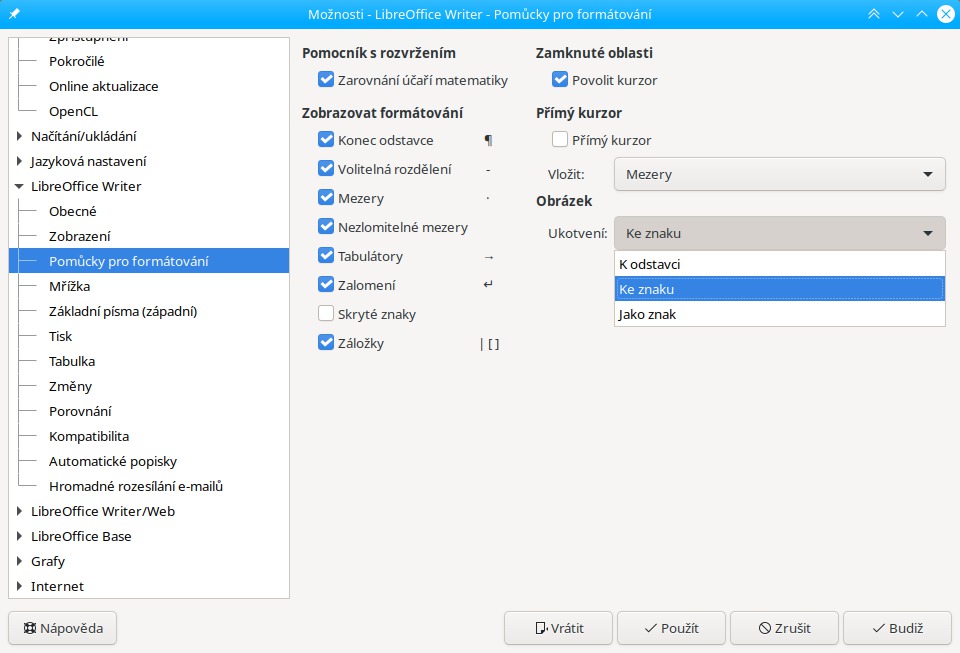Choose Jako znak from the anchor list

[779, 315]
